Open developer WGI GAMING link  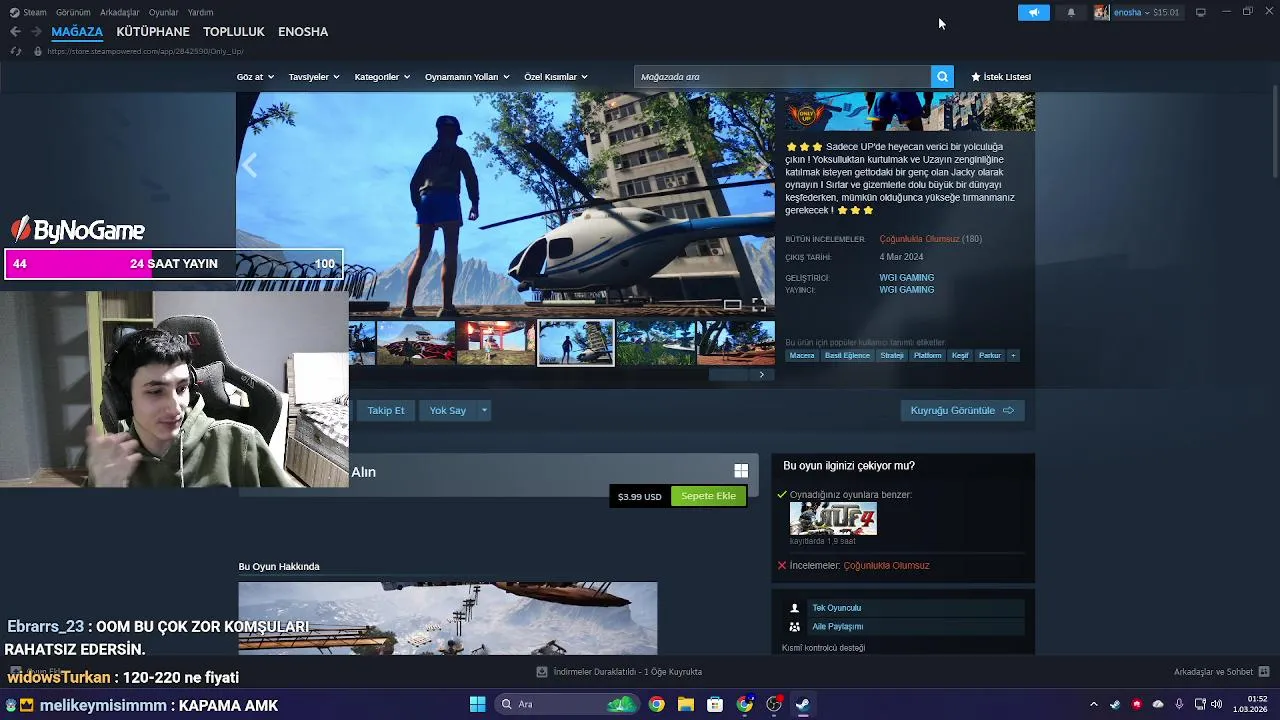pos(907,278)
